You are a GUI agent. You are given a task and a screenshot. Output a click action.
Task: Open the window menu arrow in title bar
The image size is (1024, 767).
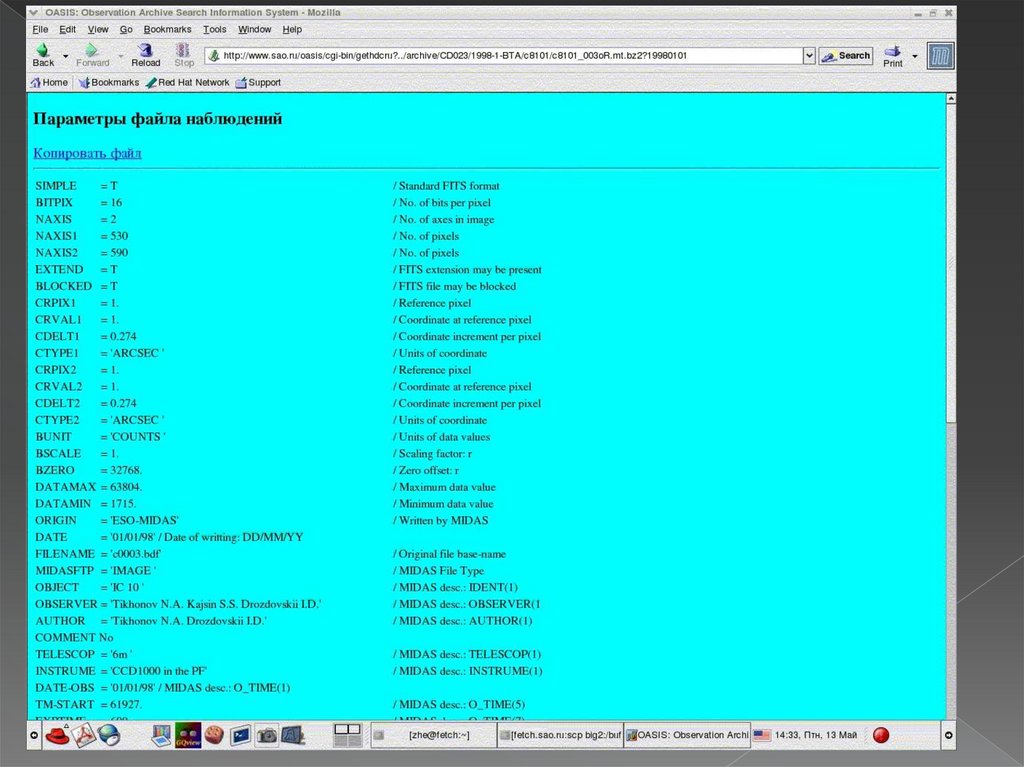click(x=33, y=12)
